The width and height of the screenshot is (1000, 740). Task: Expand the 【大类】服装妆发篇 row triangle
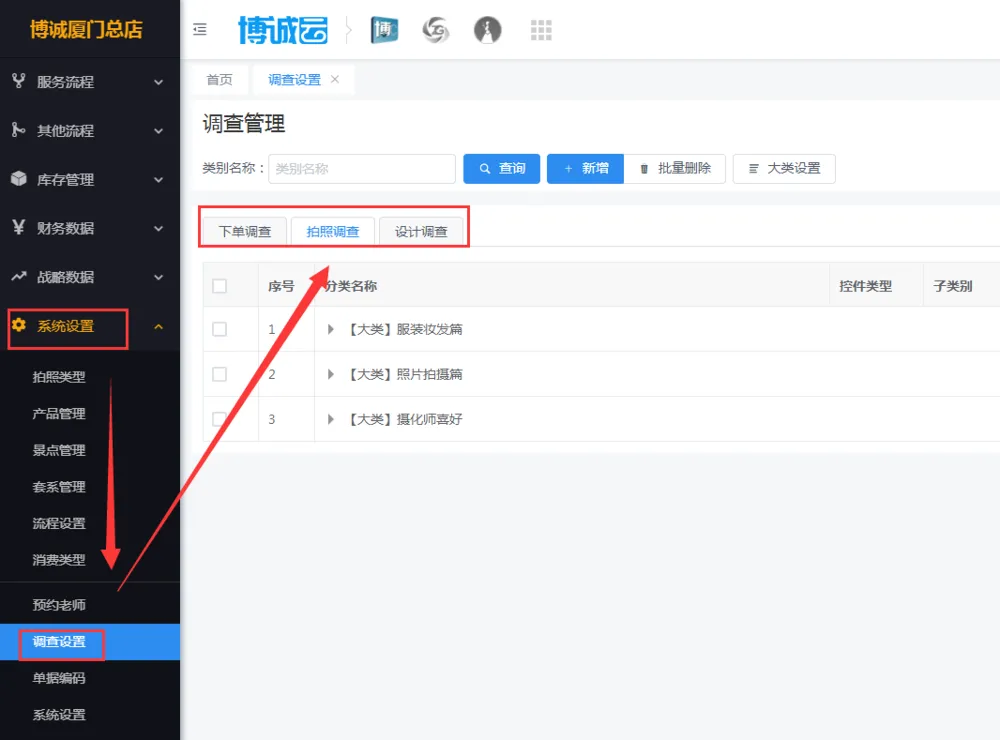point(331,329)
